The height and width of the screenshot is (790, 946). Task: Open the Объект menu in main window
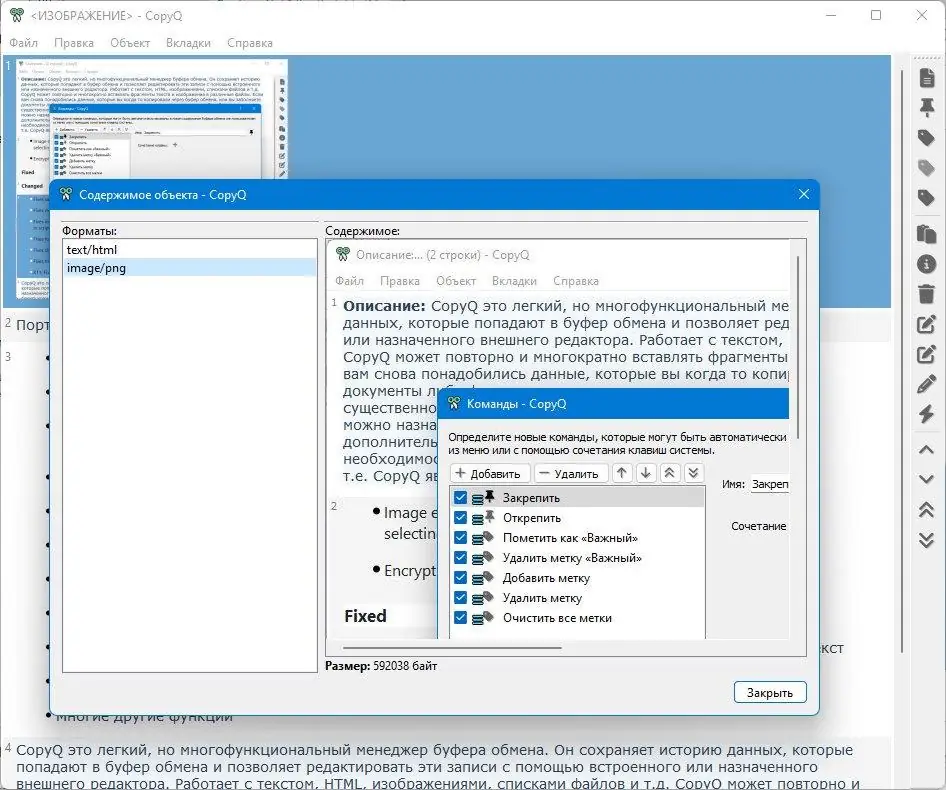point(130,43)
